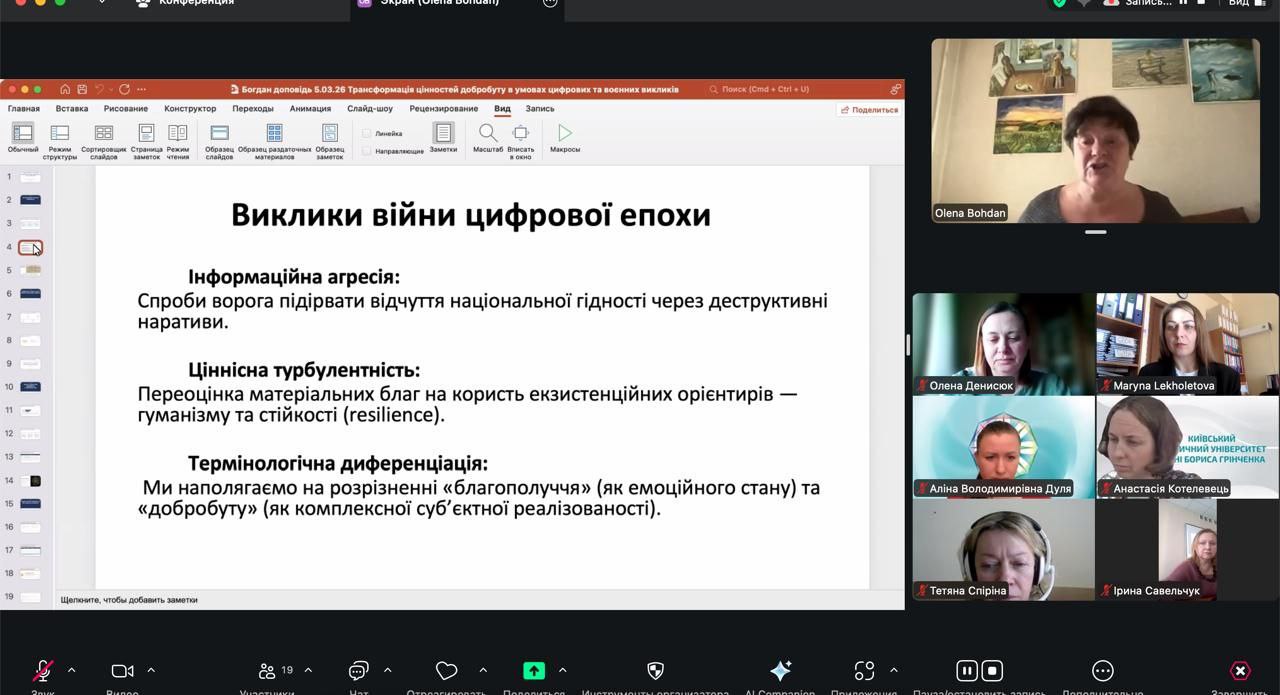Image resolution: width=1280 pixels, height=695 pixels.
Task: Open the Анимация ribbon tab
Action: pyautogui.click(x=310, y=109)
